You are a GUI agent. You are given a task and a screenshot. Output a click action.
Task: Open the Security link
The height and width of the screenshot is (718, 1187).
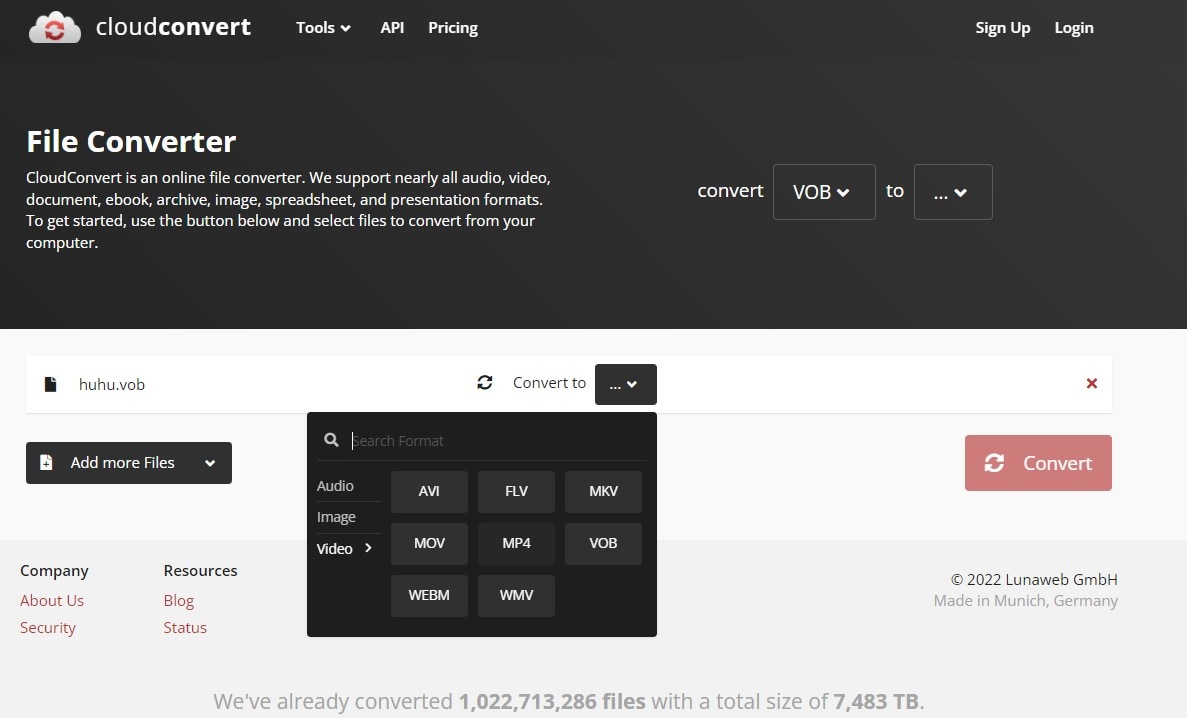[48, 628]
